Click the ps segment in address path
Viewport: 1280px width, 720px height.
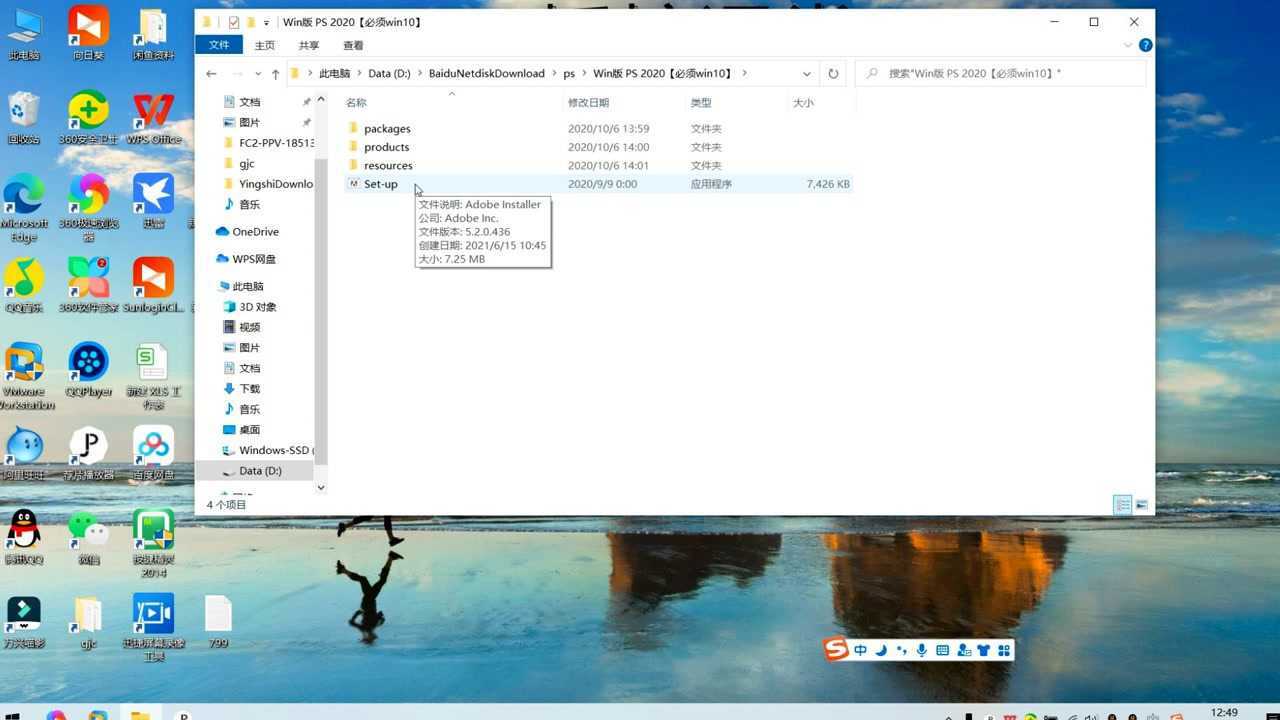569,73
